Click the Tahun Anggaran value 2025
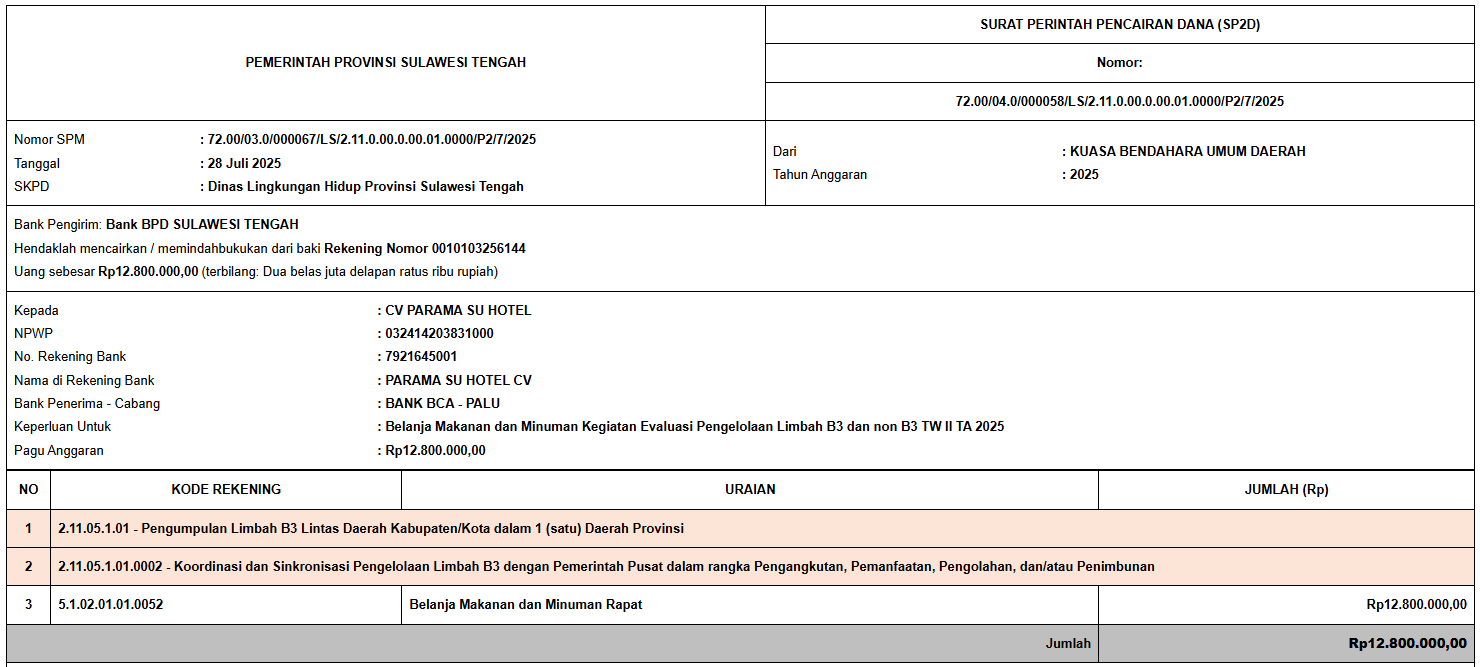The width and height of the screenshot is (1480, 667). pos(1084,174)
